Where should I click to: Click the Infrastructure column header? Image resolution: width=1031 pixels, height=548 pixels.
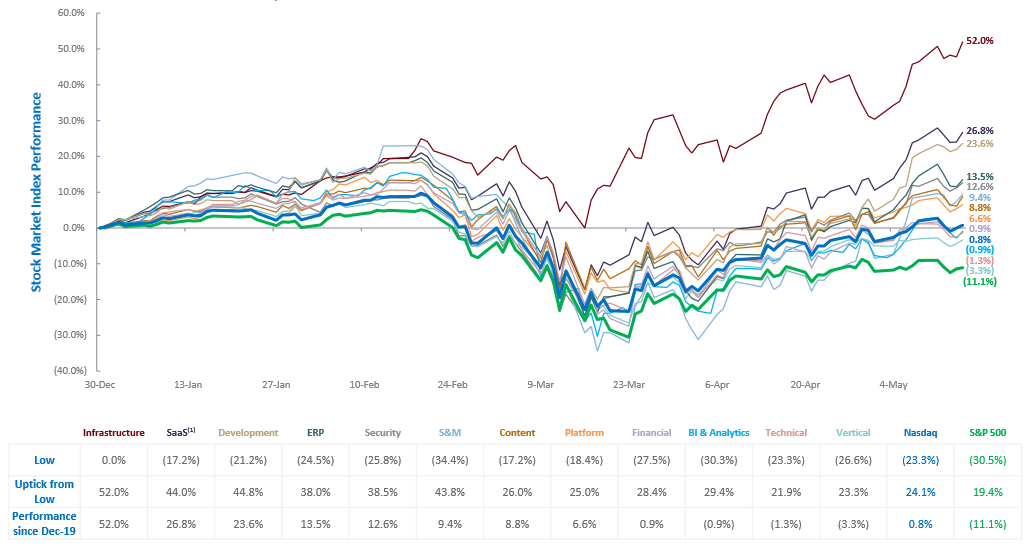(113, 433)
